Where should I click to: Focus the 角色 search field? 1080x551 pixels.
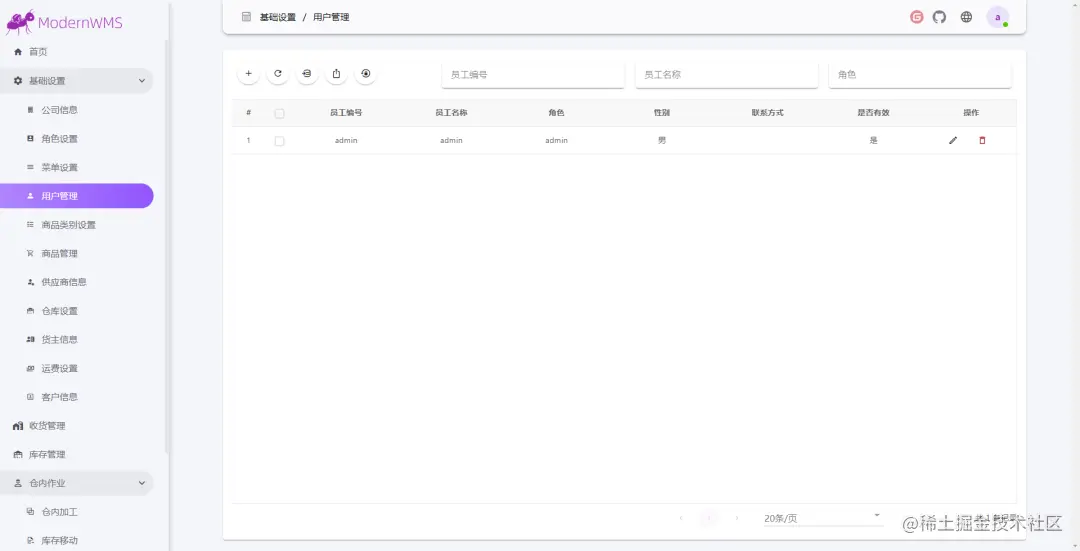coord(920,74)
